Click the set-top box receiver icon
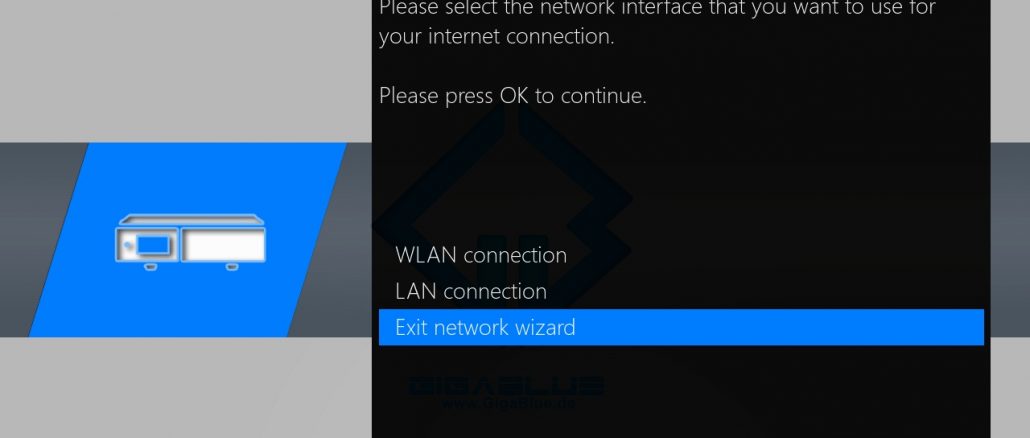 pyautogui.click(x=190, y=242)
